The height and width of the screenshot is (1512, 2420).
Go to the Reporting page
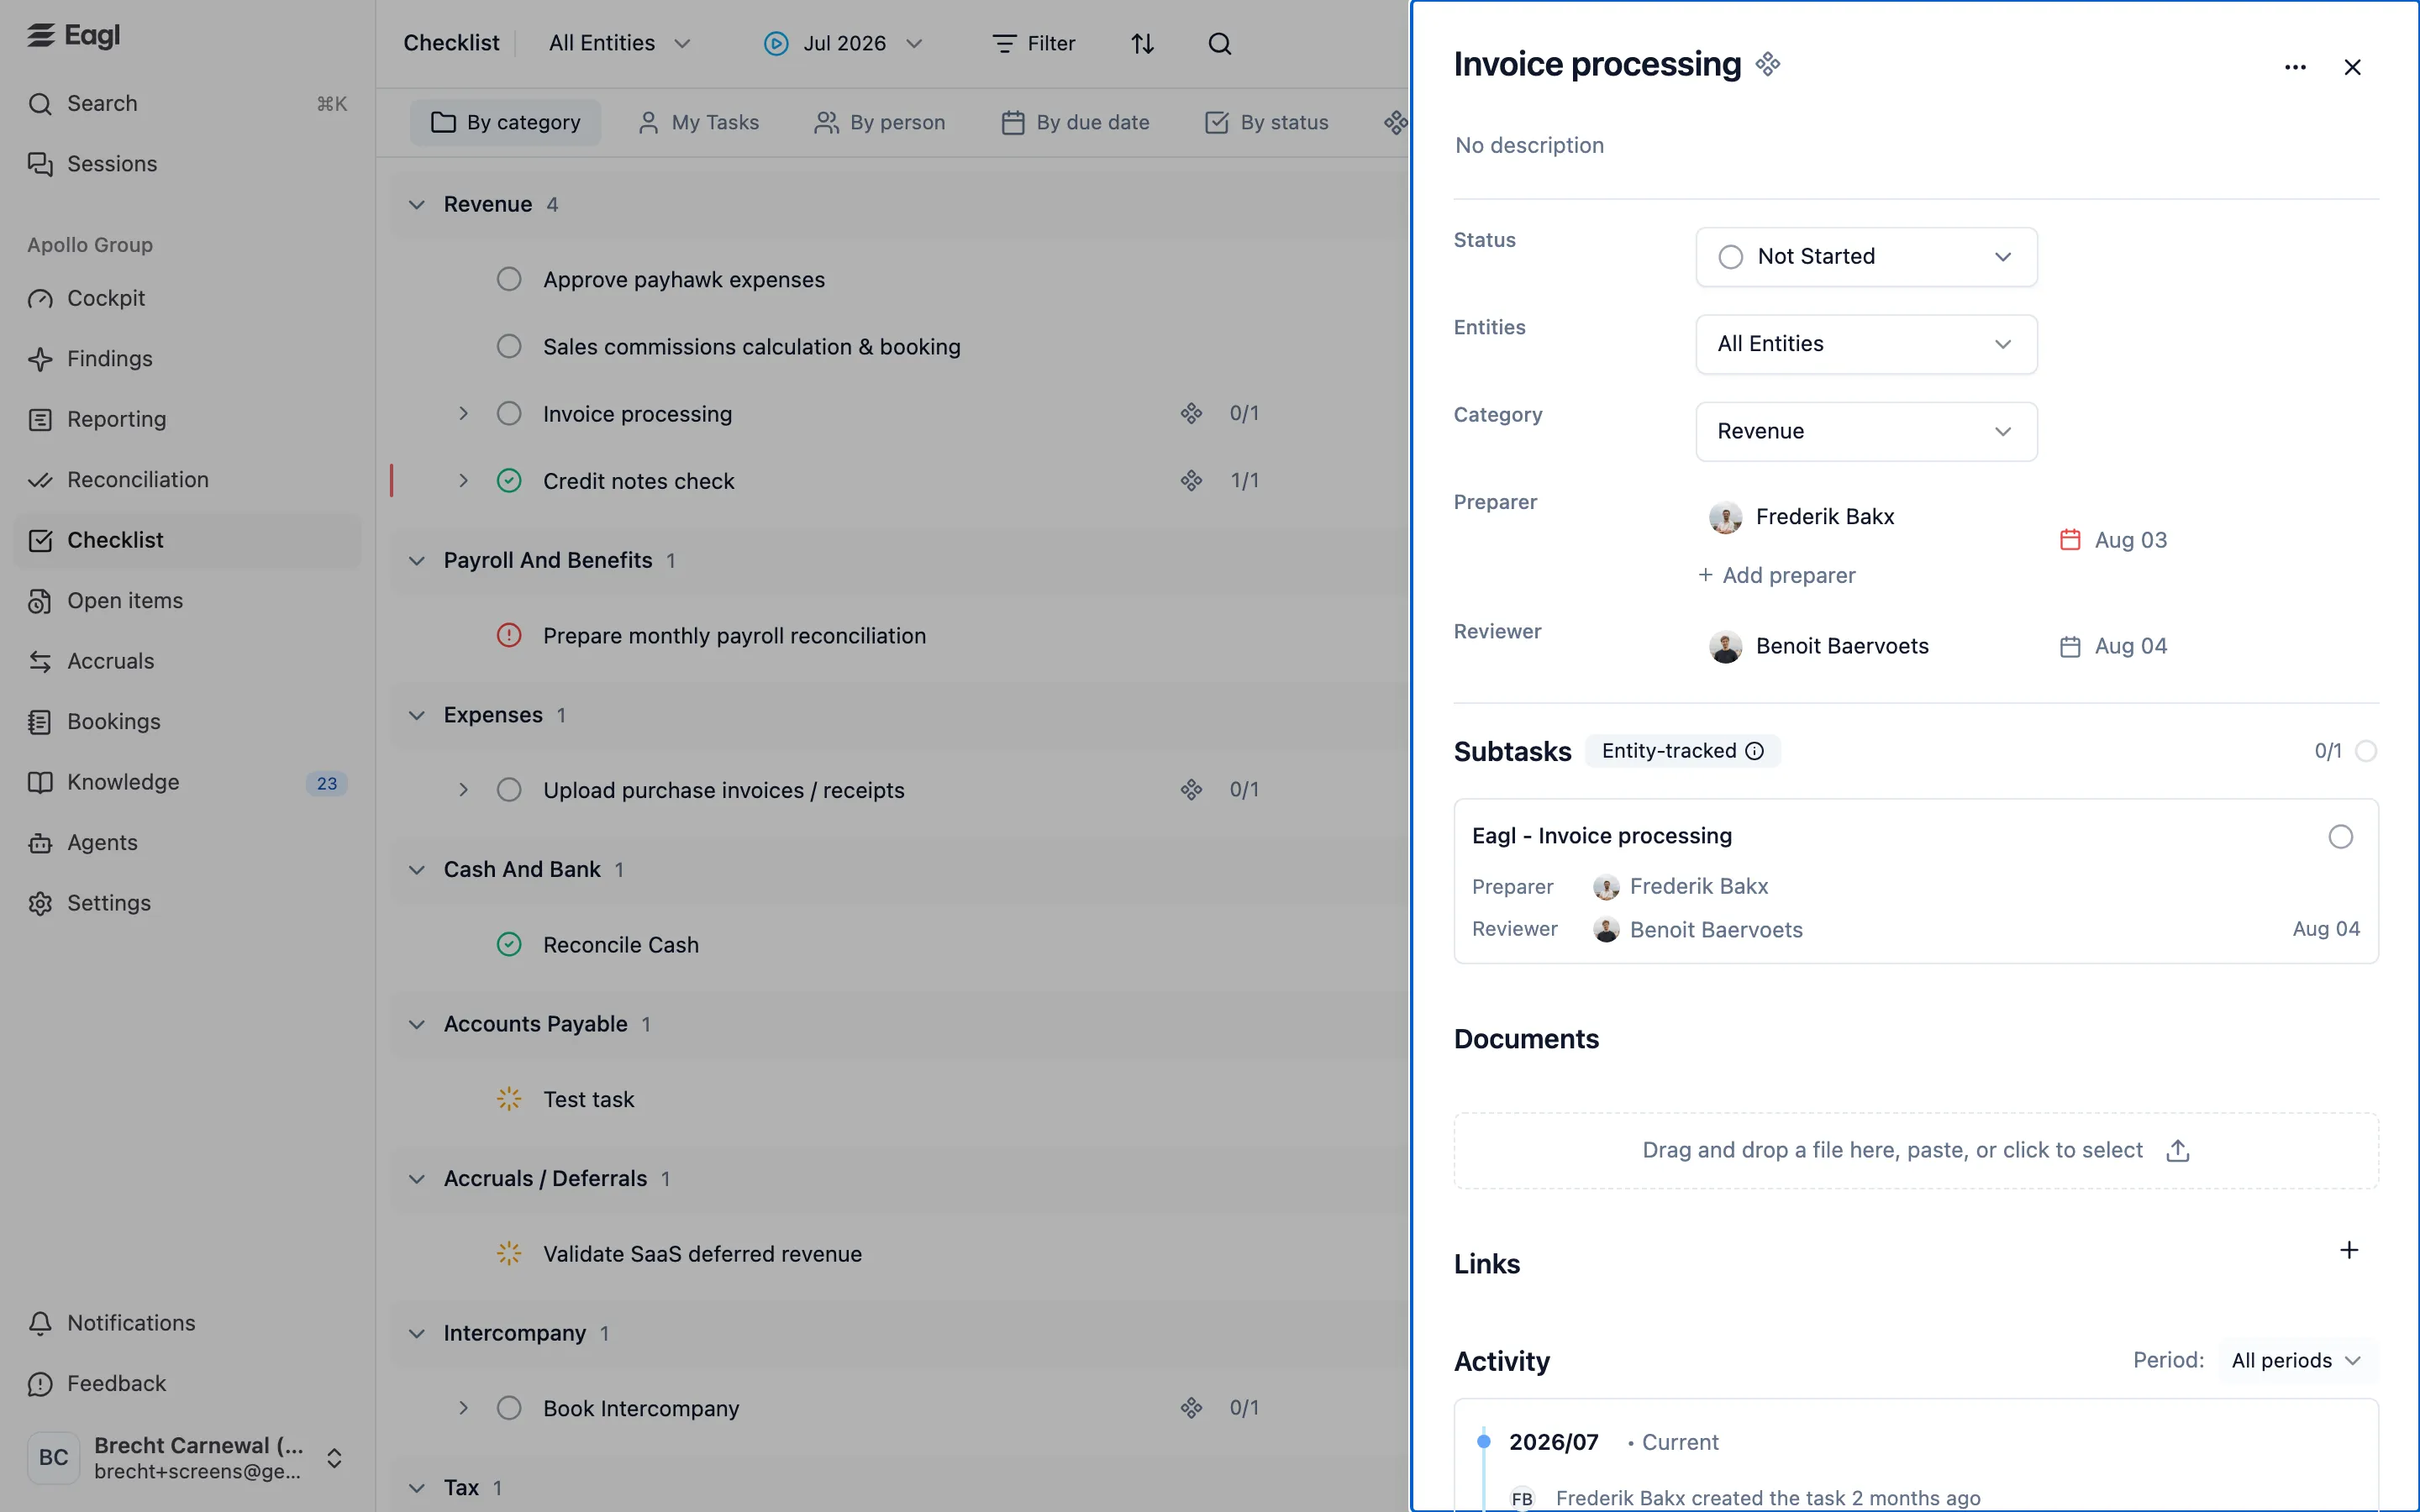116,419
